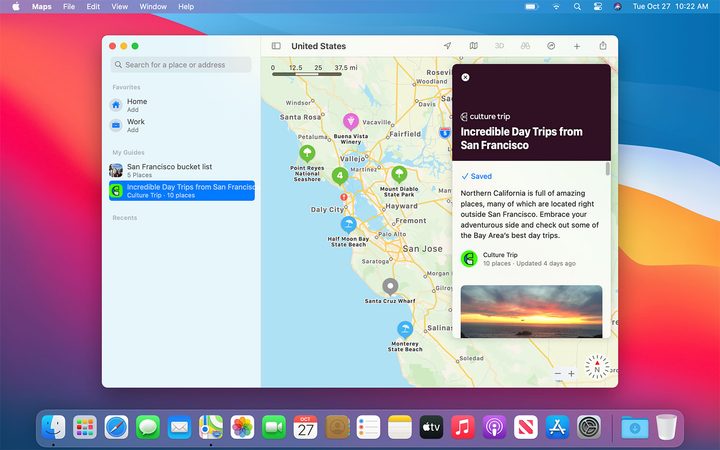Click the search for a place field

click(181, 65)
